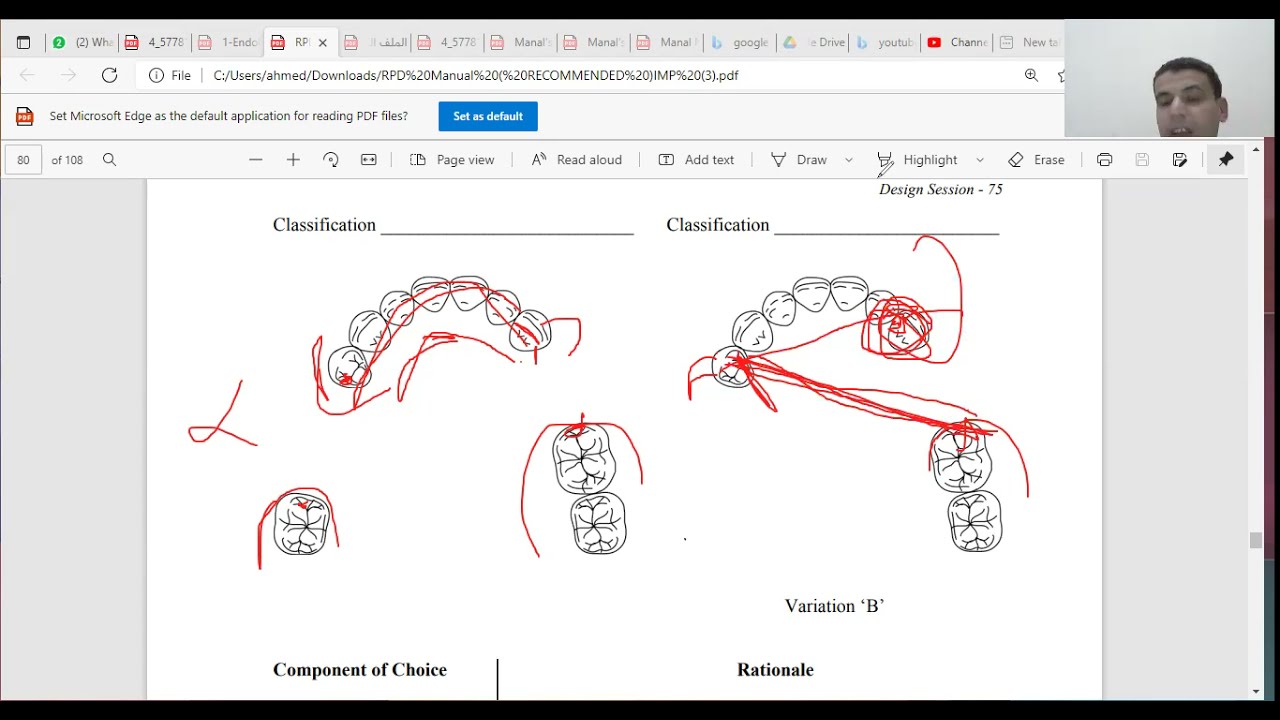Click the 'Rationale' heading
Viewport: 1280px width, 720px height.
coord(775,670)
